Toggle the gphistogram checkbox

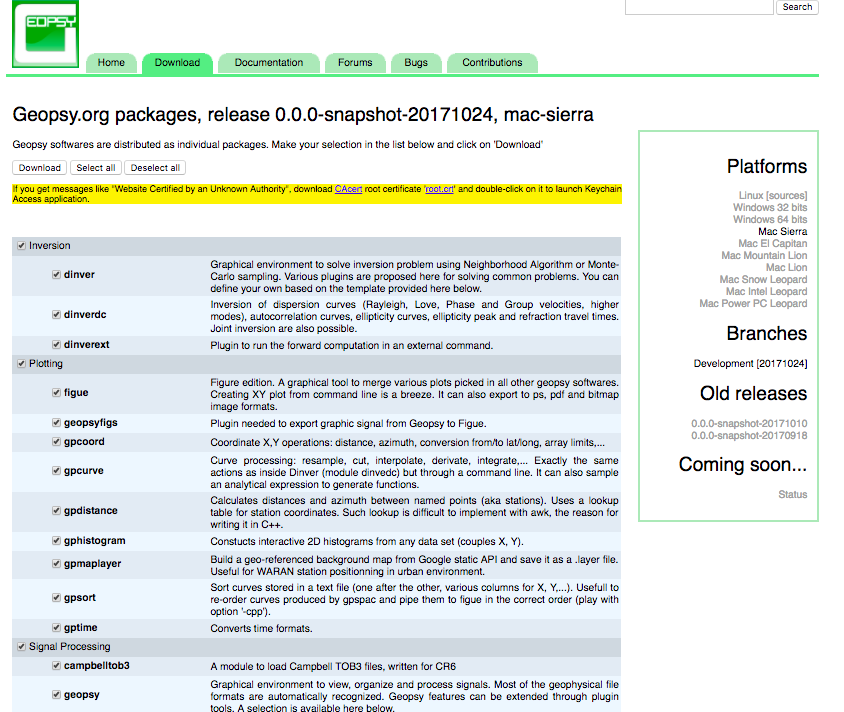57,541
